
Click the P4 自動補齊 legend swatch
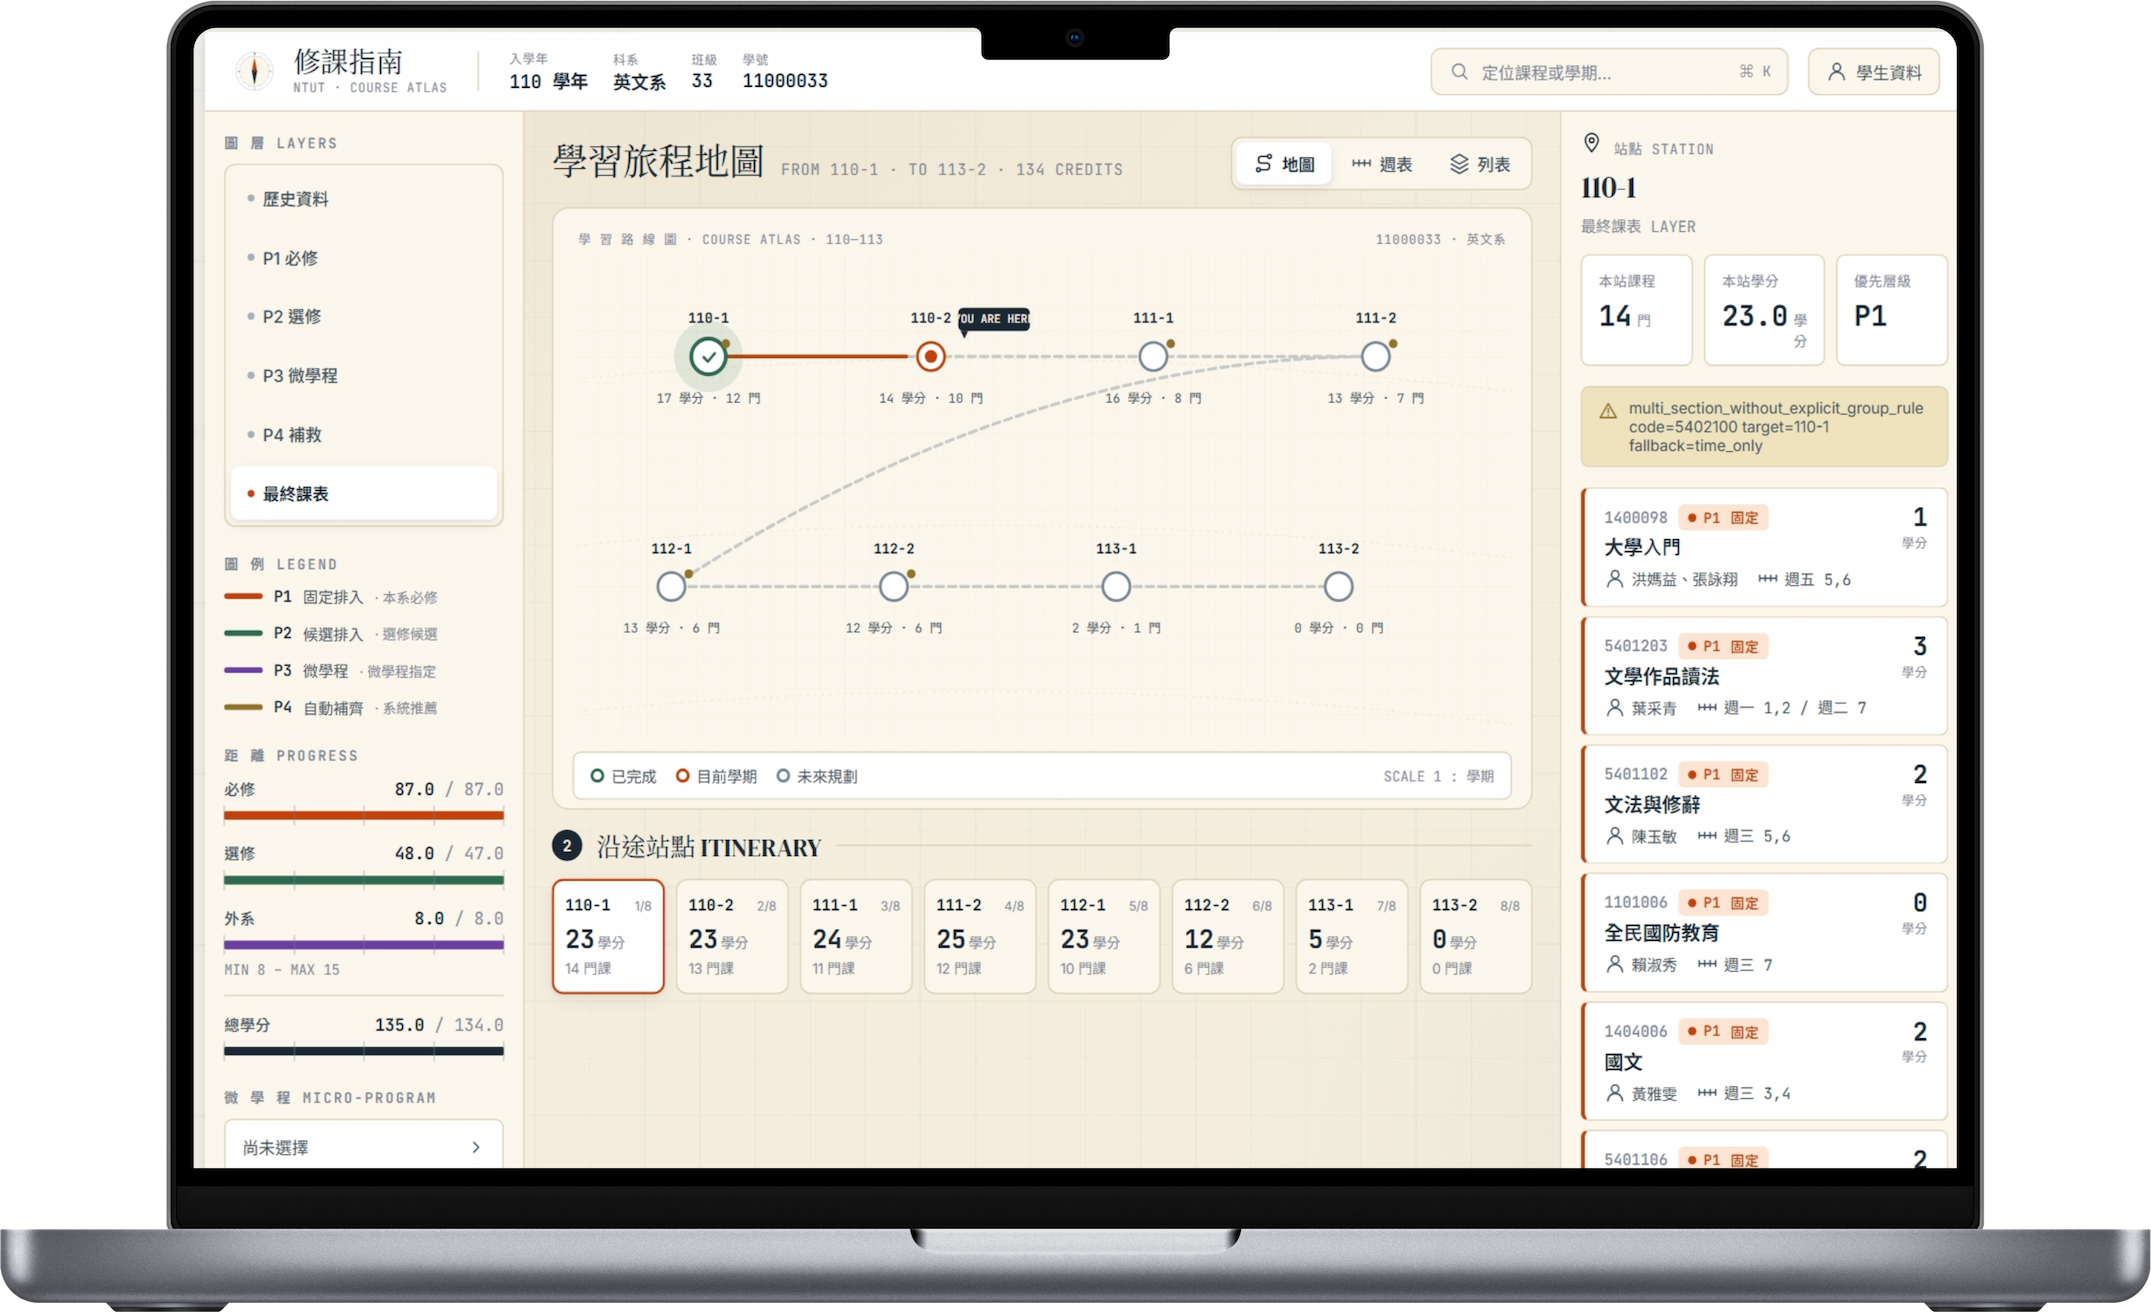pyautogui.click(x=243, y=707)
